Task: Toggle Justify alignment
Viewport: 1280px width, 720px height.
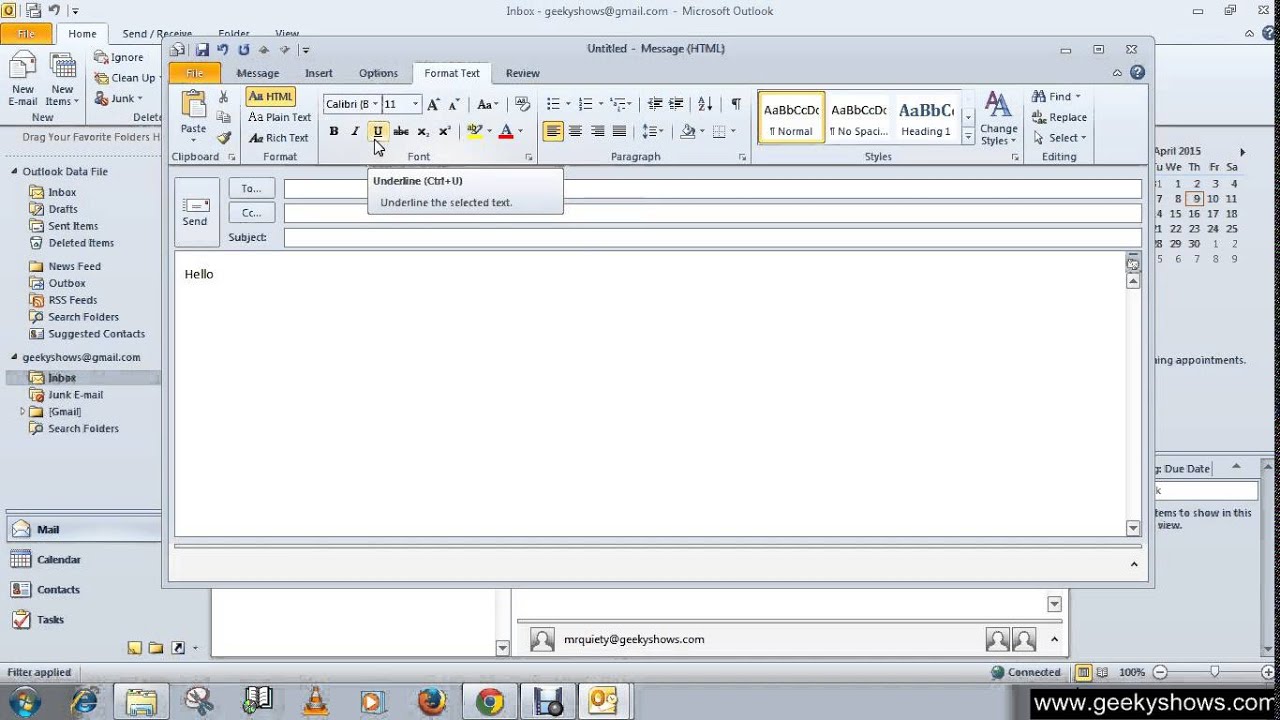Action: click(619, 131)
